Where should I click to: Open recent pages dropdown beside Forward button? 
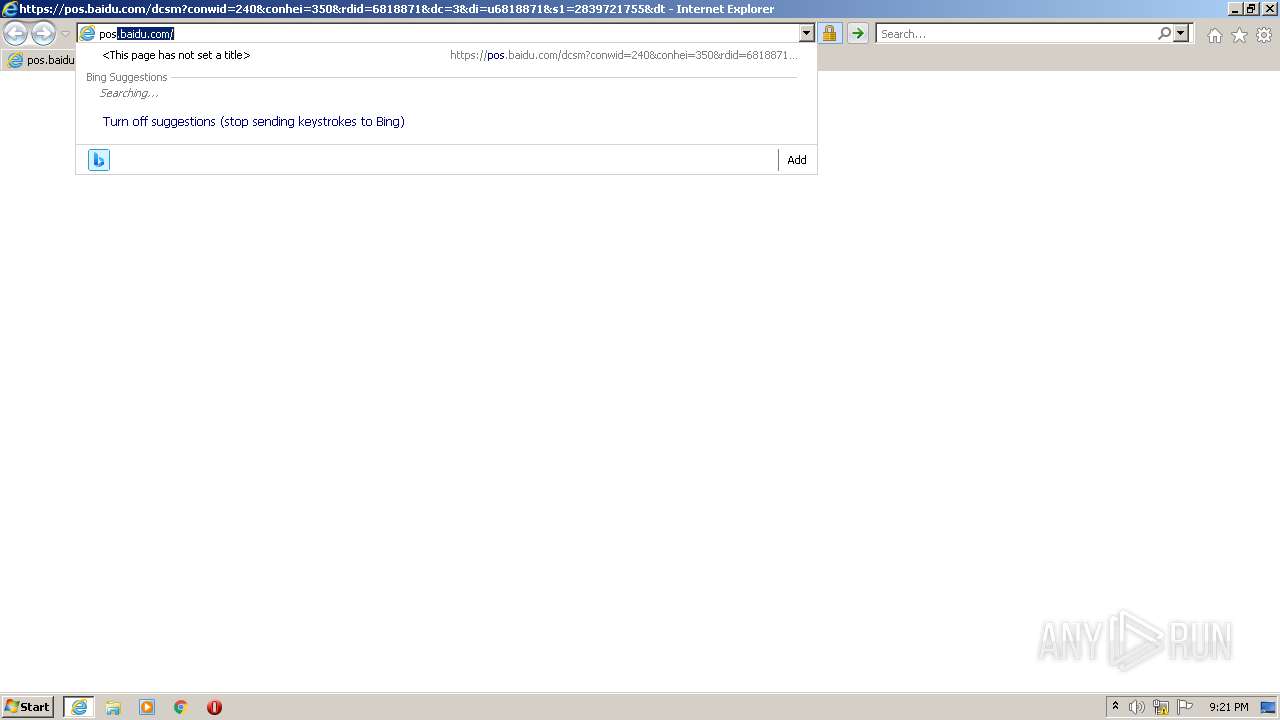click(x=65, y=34)
